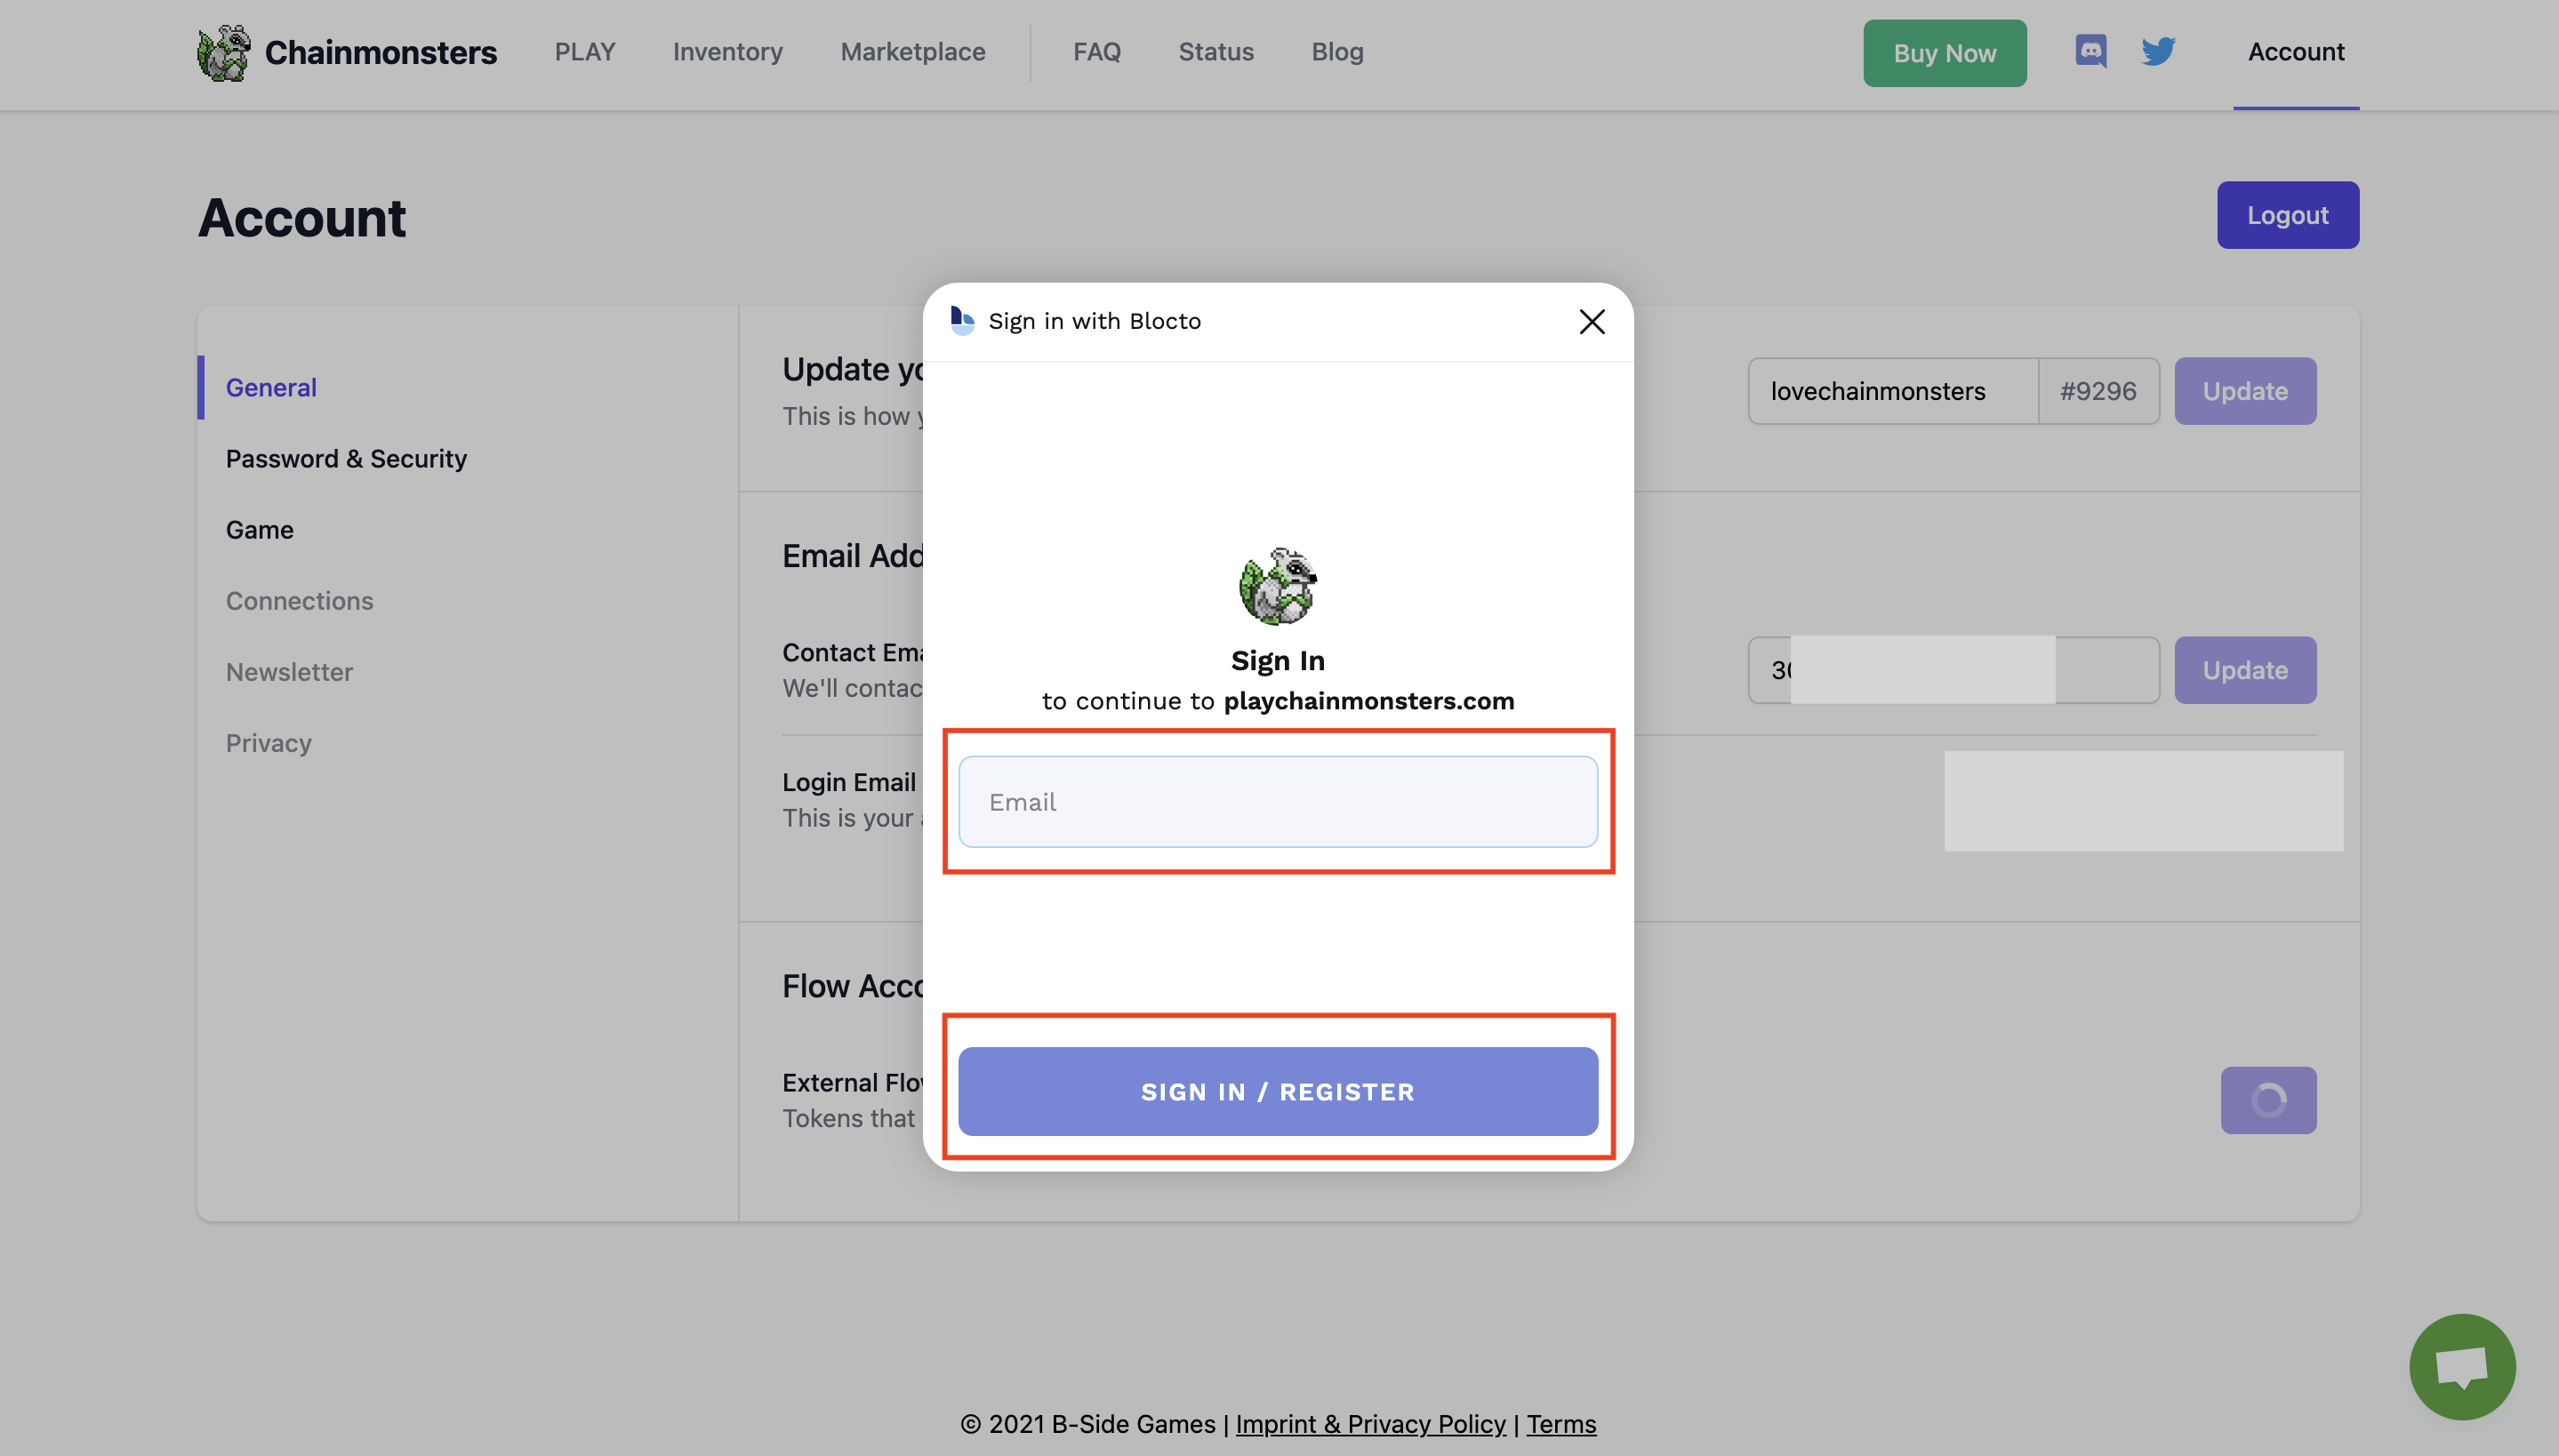Click the green Buy Now button
The height and width of the screenshot is (1456, 2559).
(1944, 53)
